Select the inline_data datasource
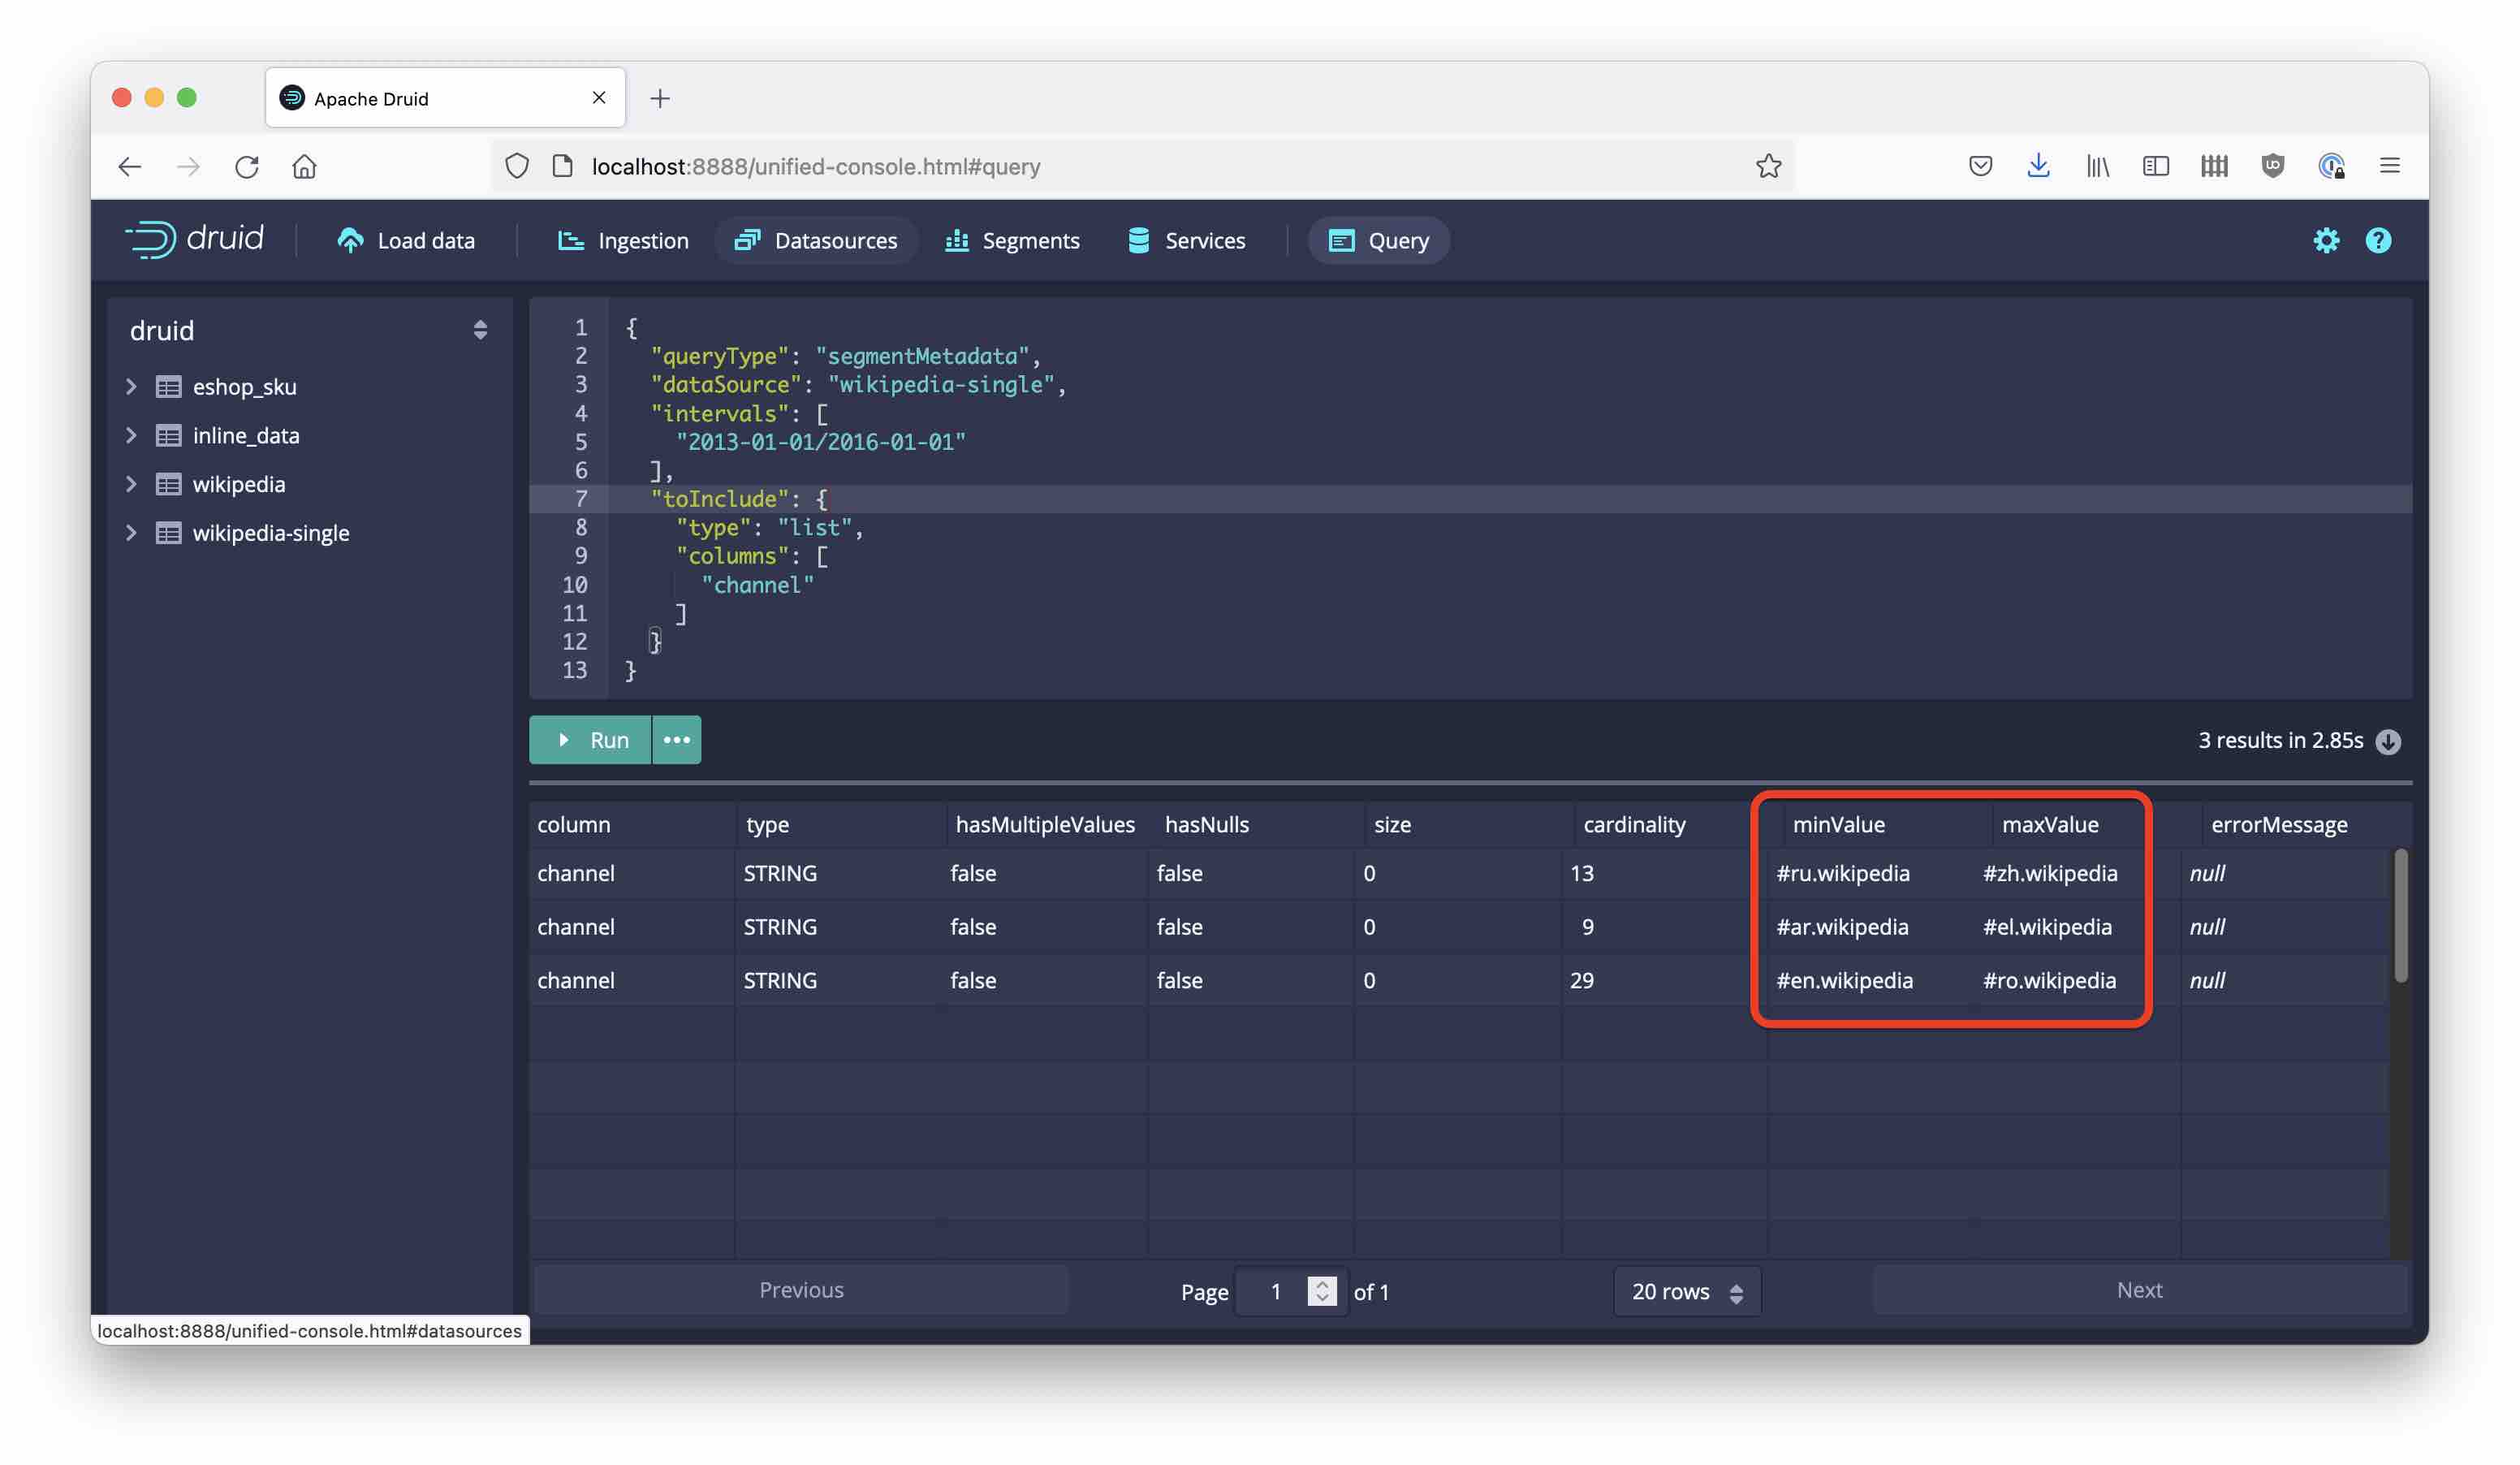2520x1465 pixels. point(246,435)
